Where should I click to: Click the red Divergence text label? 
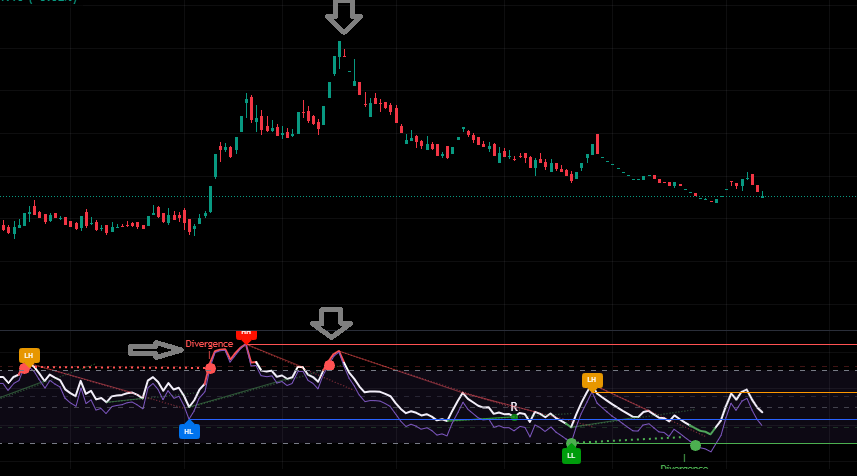209,344
